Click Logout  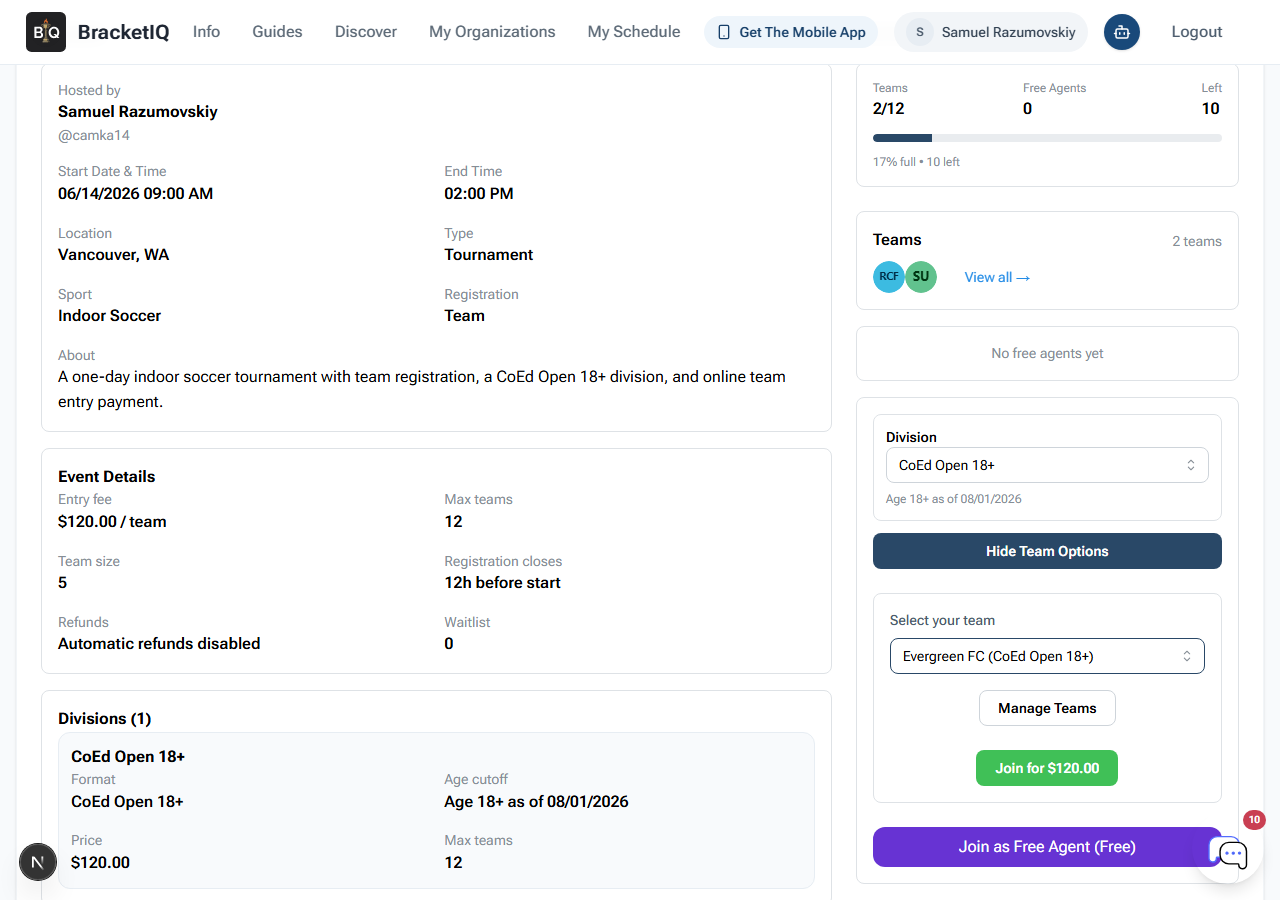1197,32
